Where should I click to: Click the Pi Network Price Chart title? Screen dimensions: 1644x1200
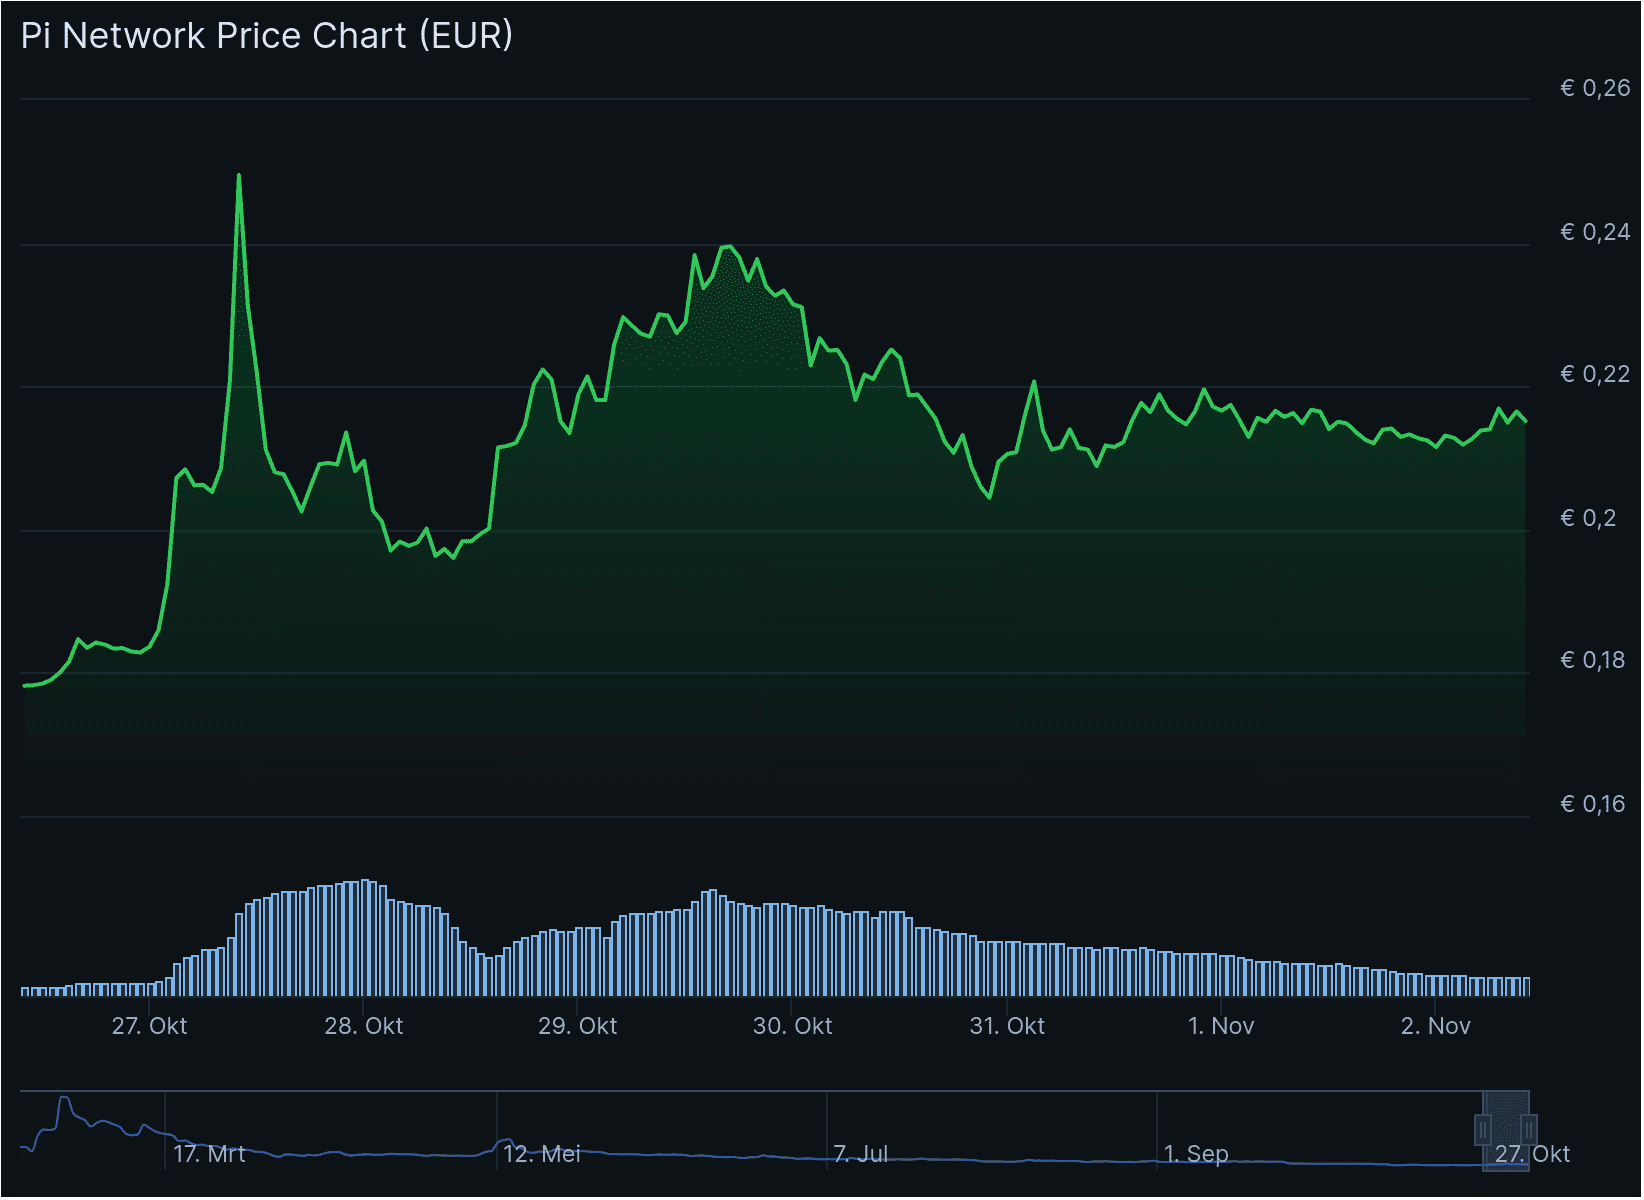267,36
